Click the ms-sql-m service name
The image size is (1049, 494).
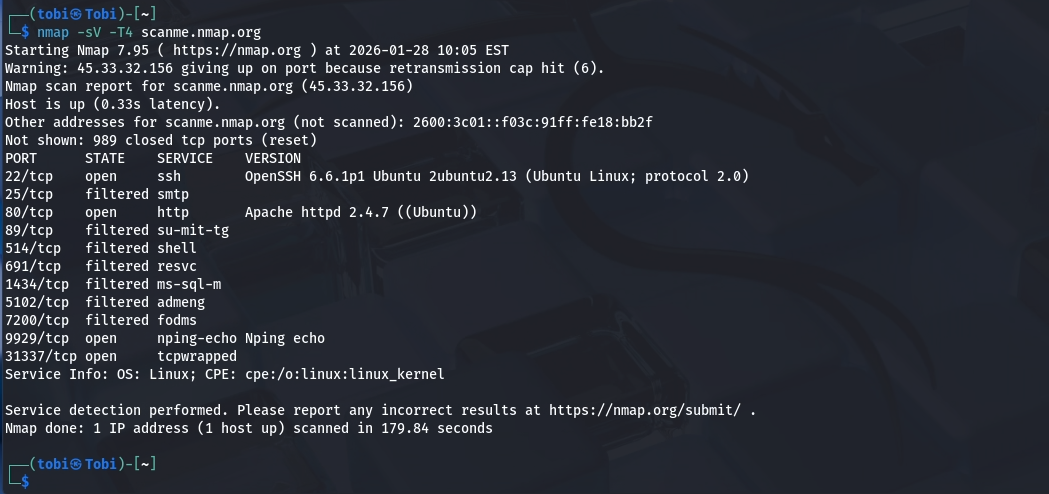tap(188, 284)
